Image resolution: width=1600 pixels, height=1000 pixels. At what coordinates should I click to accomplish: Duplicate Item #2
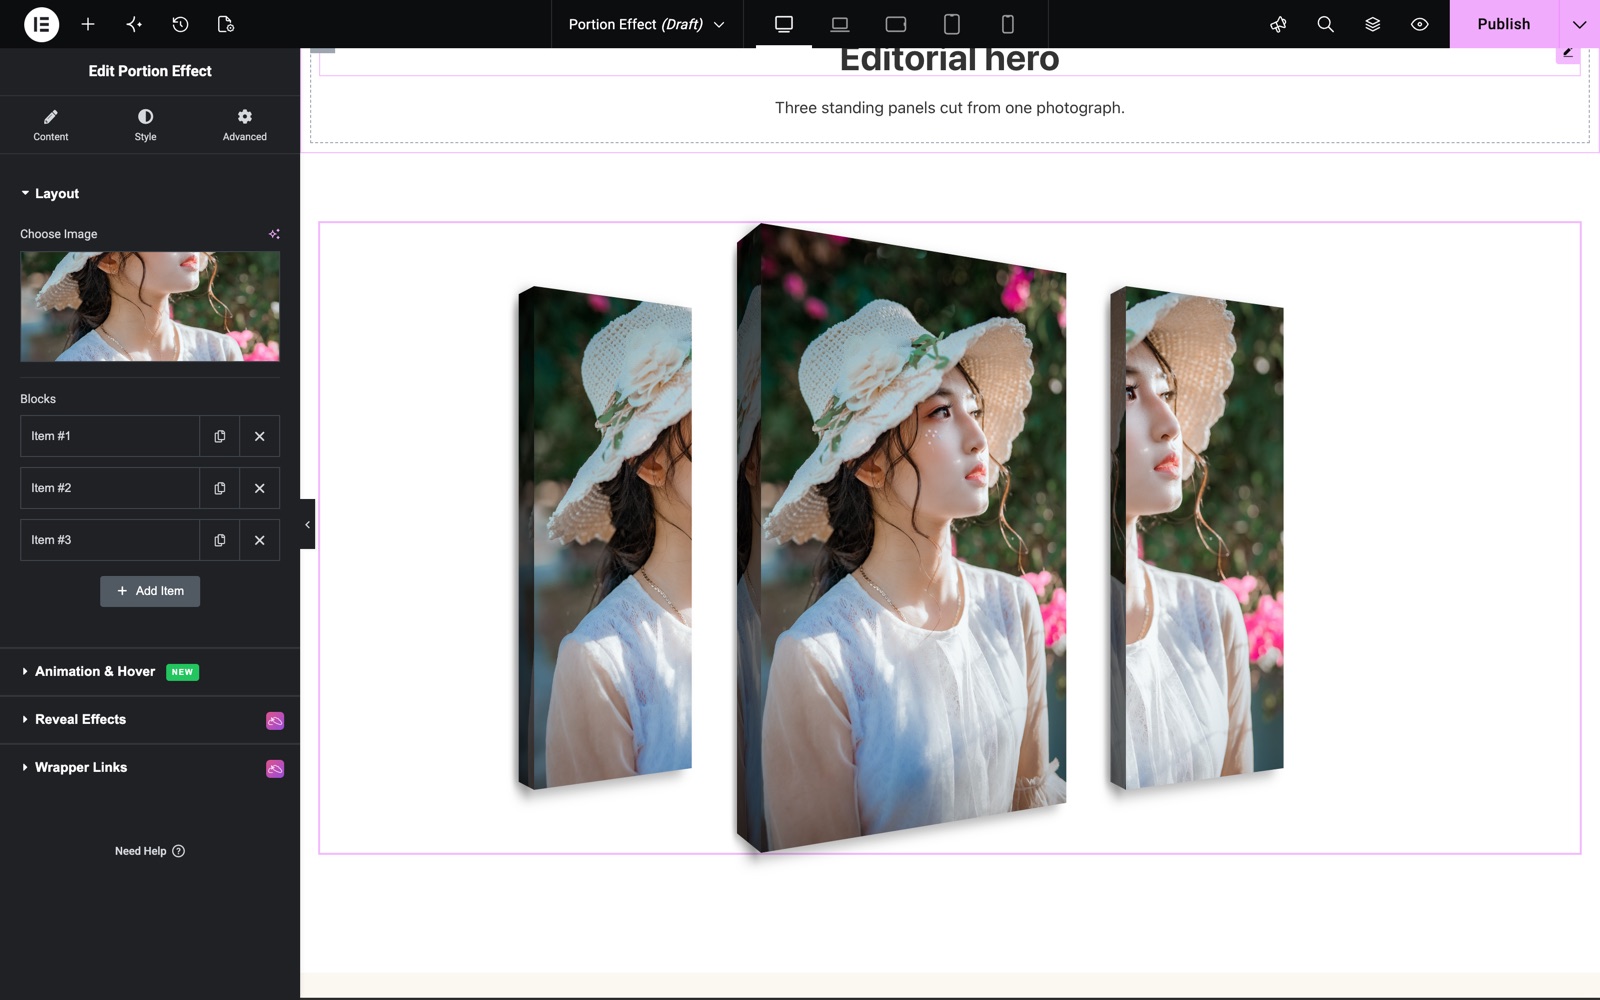click(x=220, y=488)
